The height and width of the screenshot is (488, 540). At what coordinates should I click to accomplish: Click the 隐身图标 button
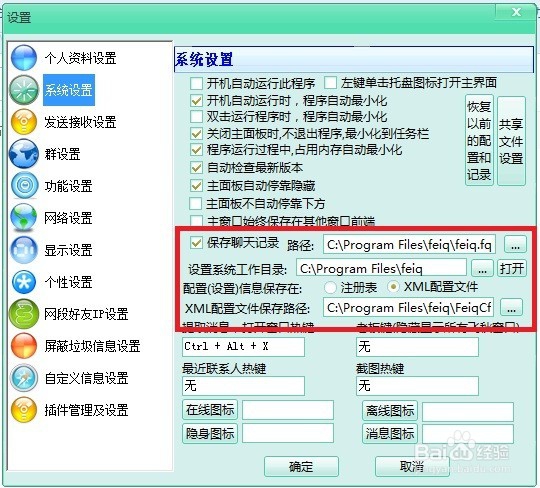click(x=210, y=433)
